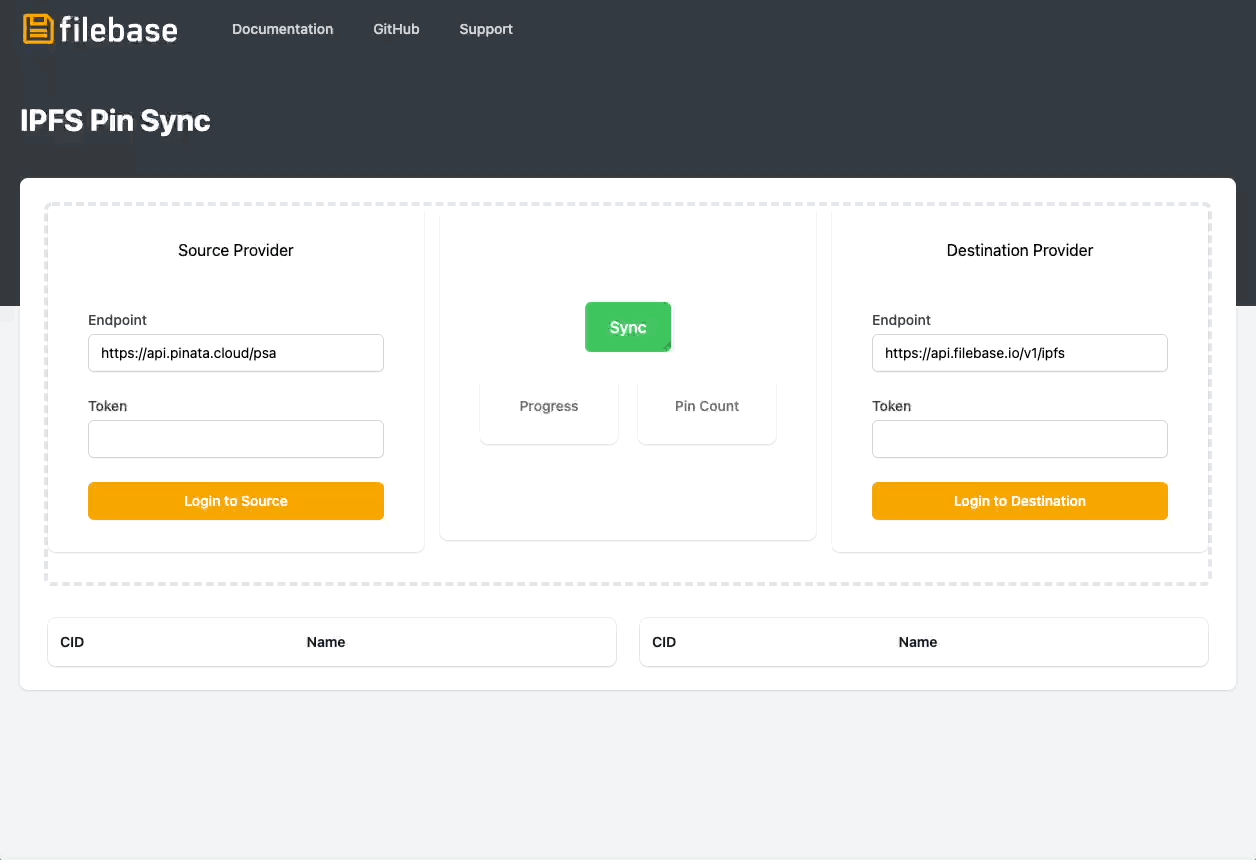Click the right Name column header
Screen dimensions: 1256x860
tap(918, 642)
